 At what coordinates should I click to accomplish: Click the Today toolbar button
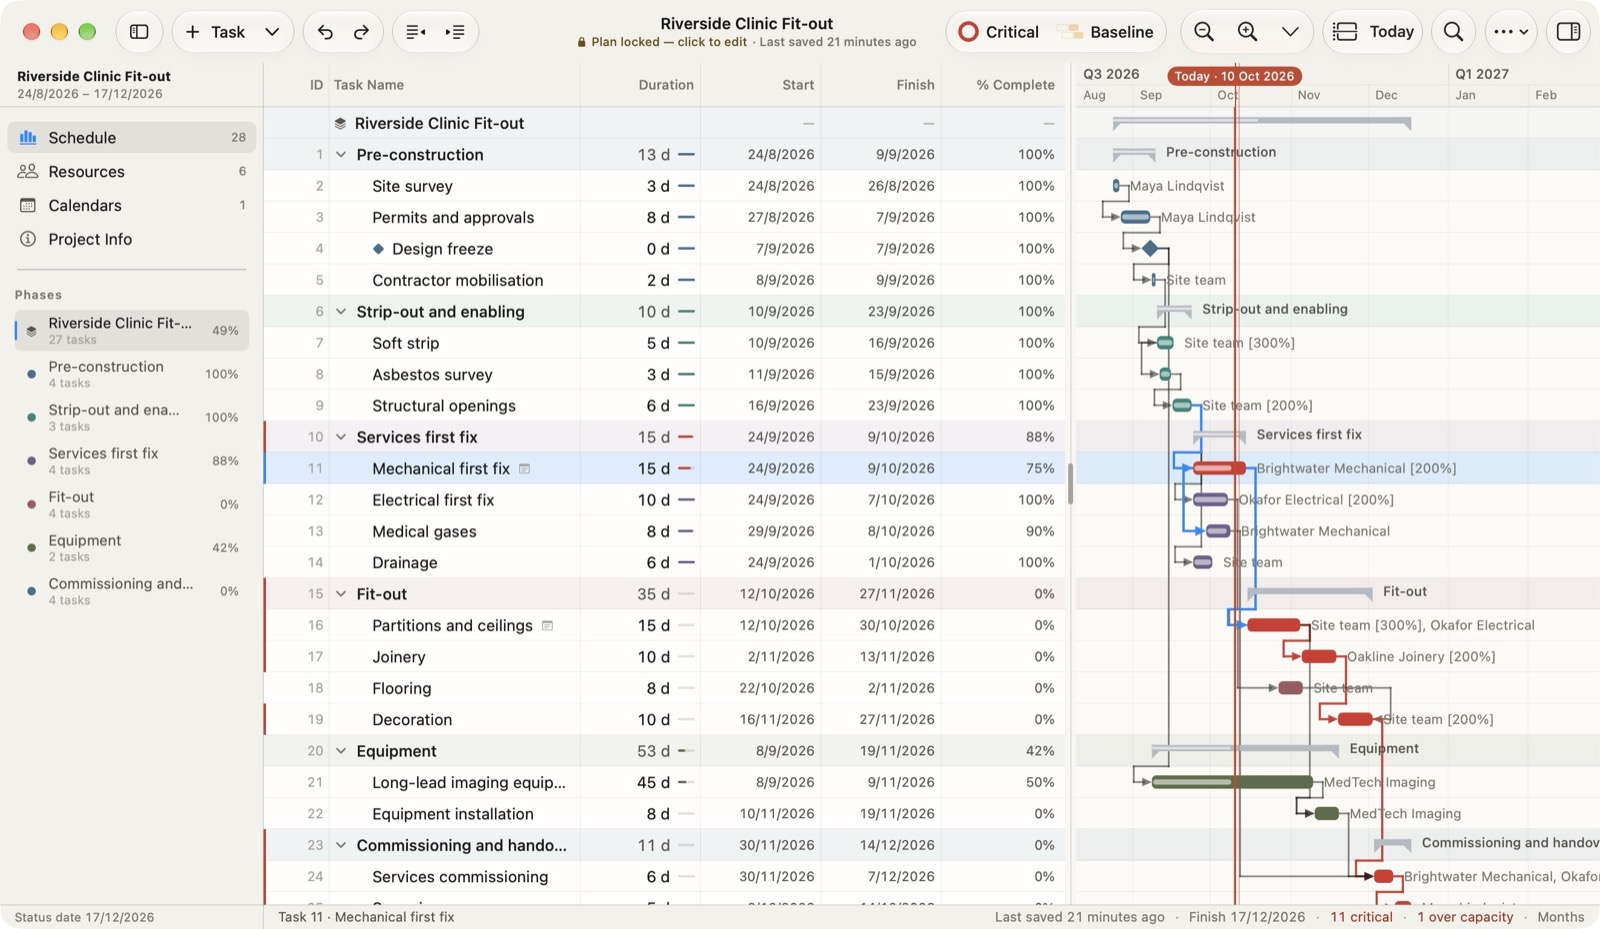(x=1373, y=32)
